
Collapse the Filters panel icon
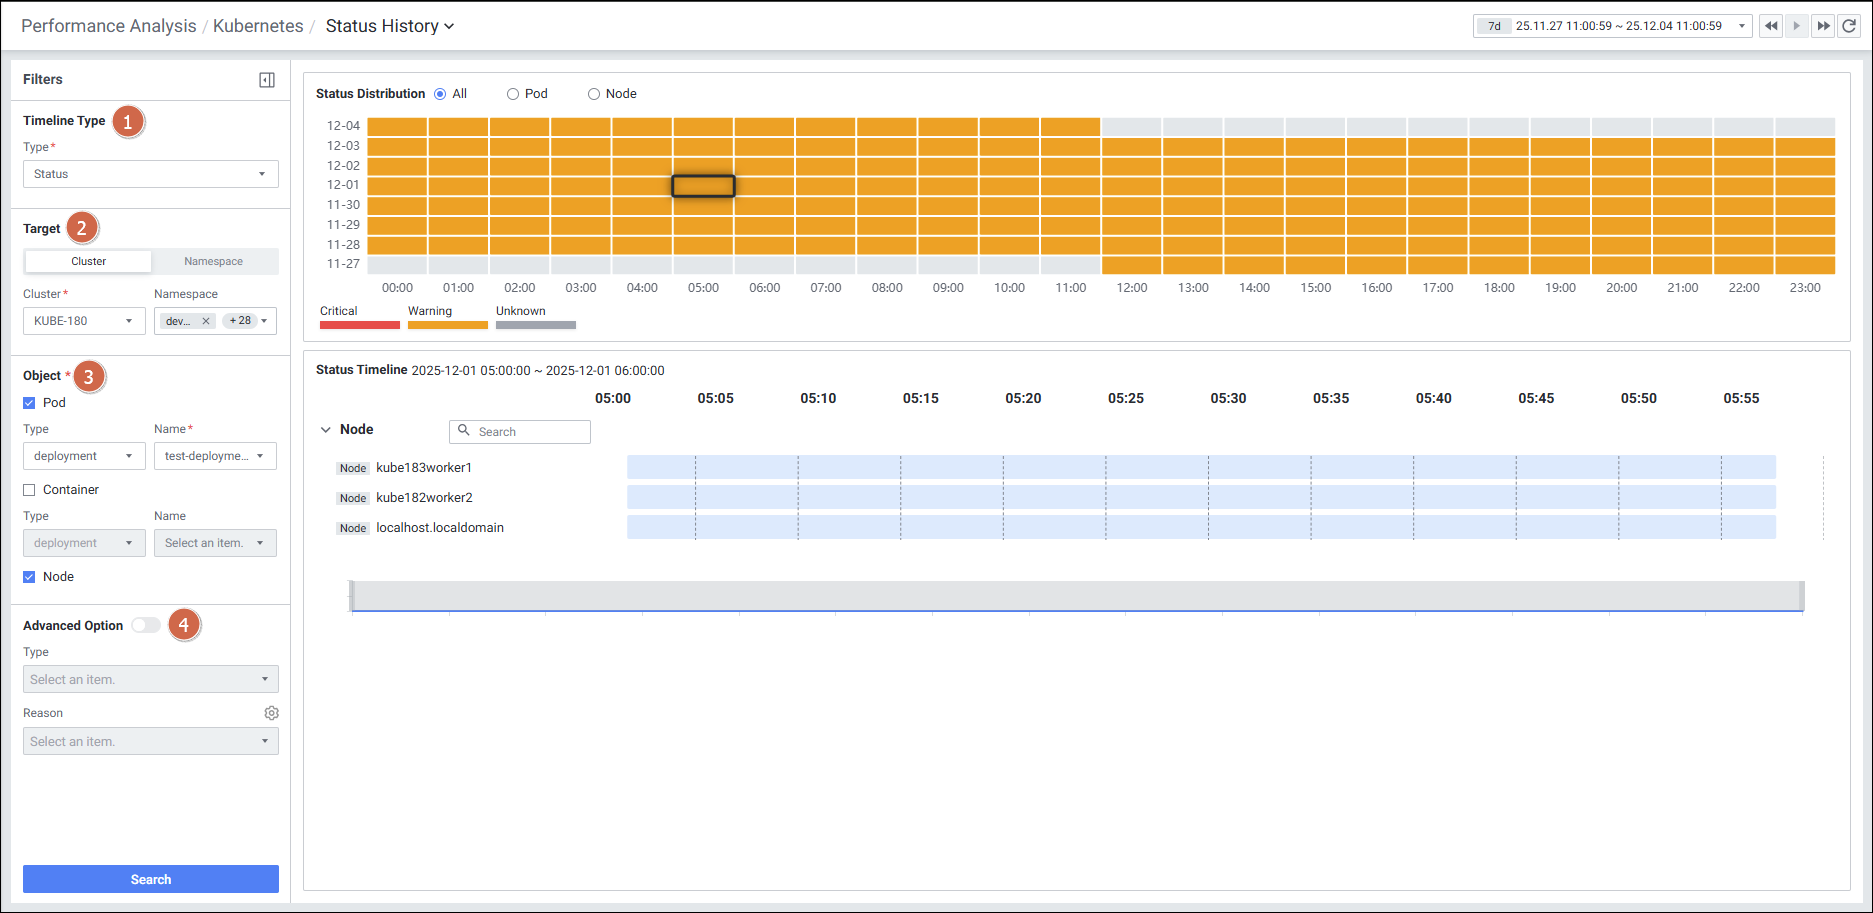[x=267, y=80]
